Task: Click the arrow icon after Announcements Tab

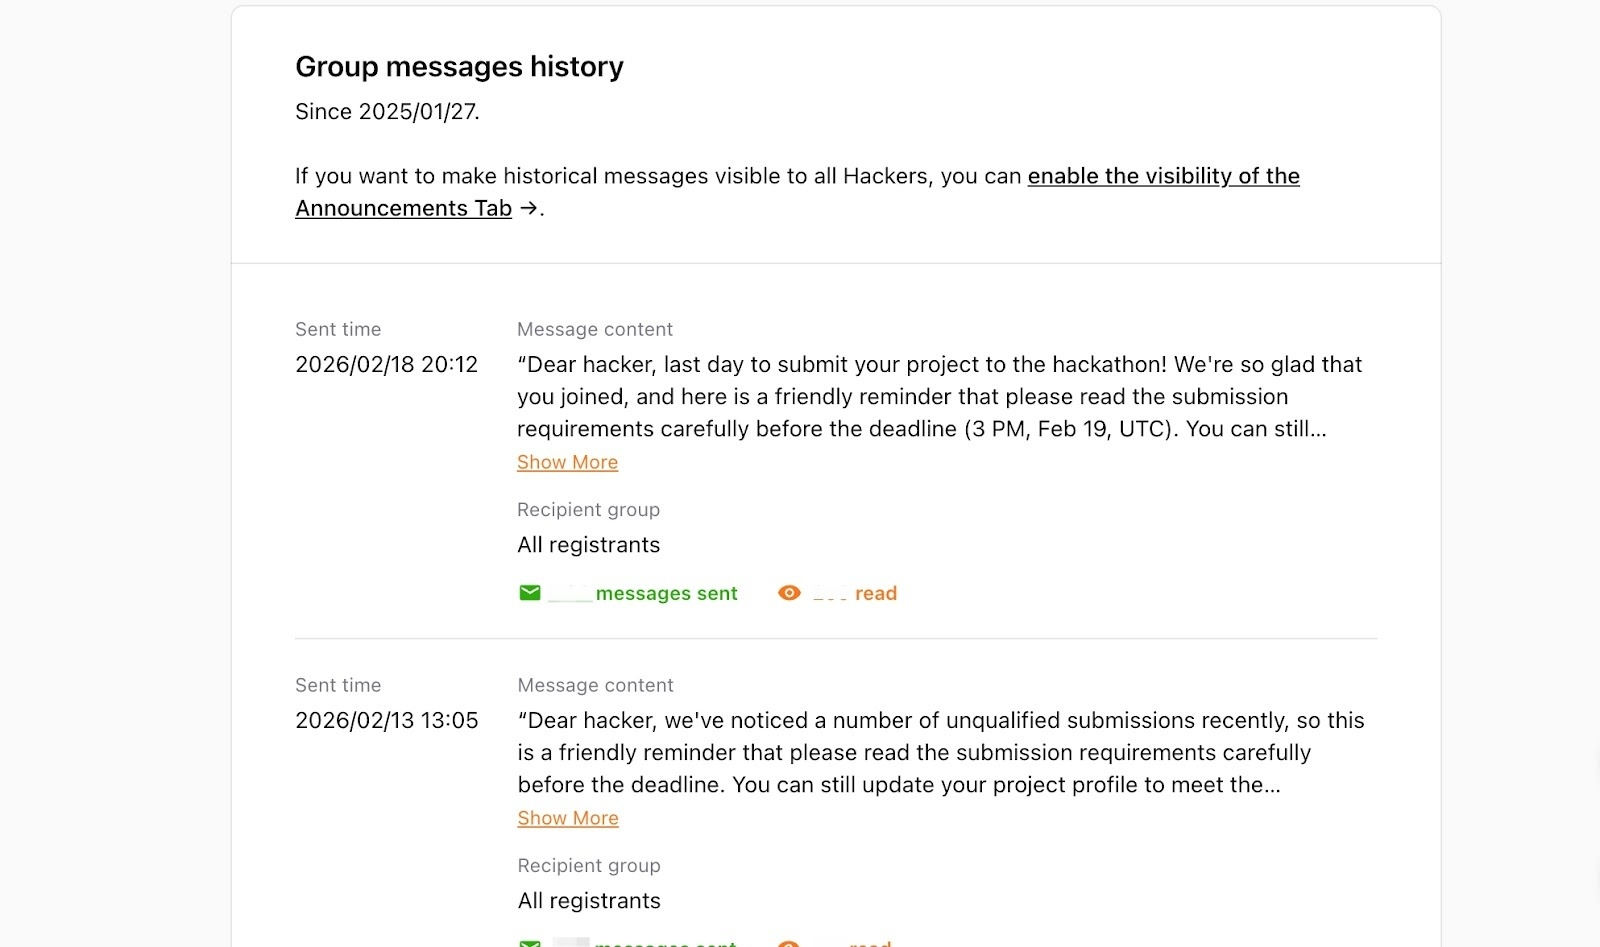Action: [x=529, y=208]
